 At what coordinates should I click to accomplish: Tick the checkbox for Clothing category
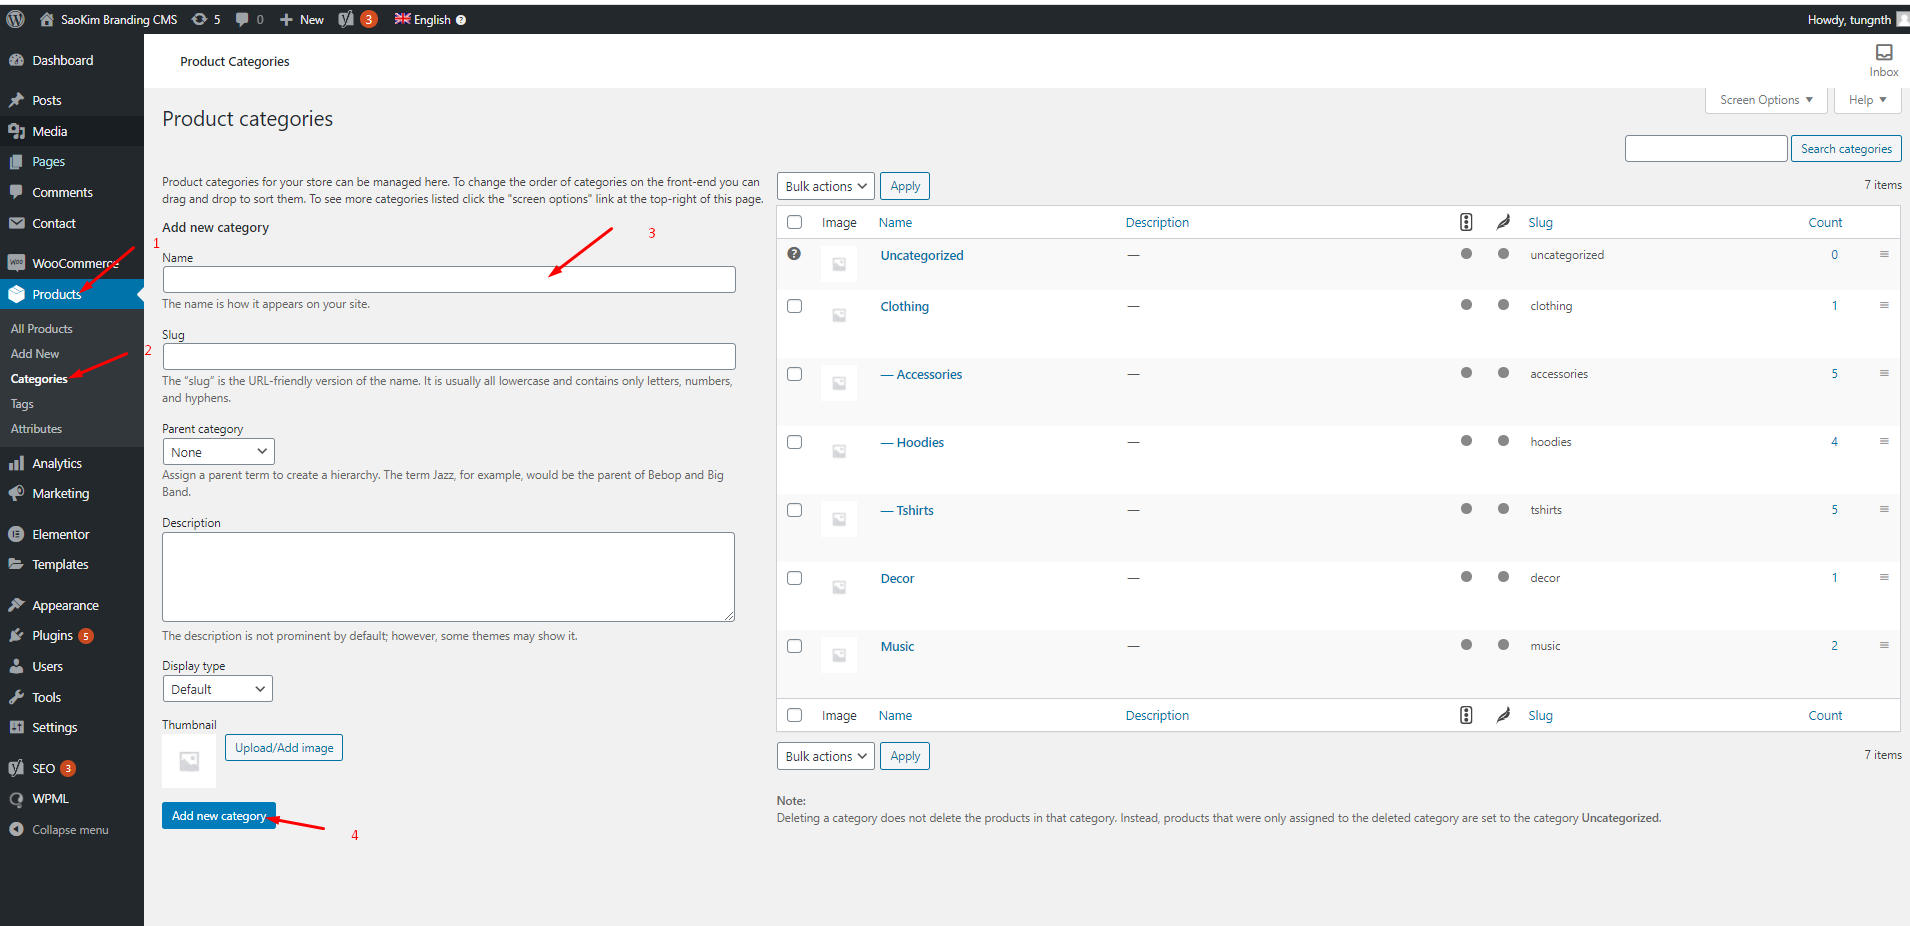794,306
